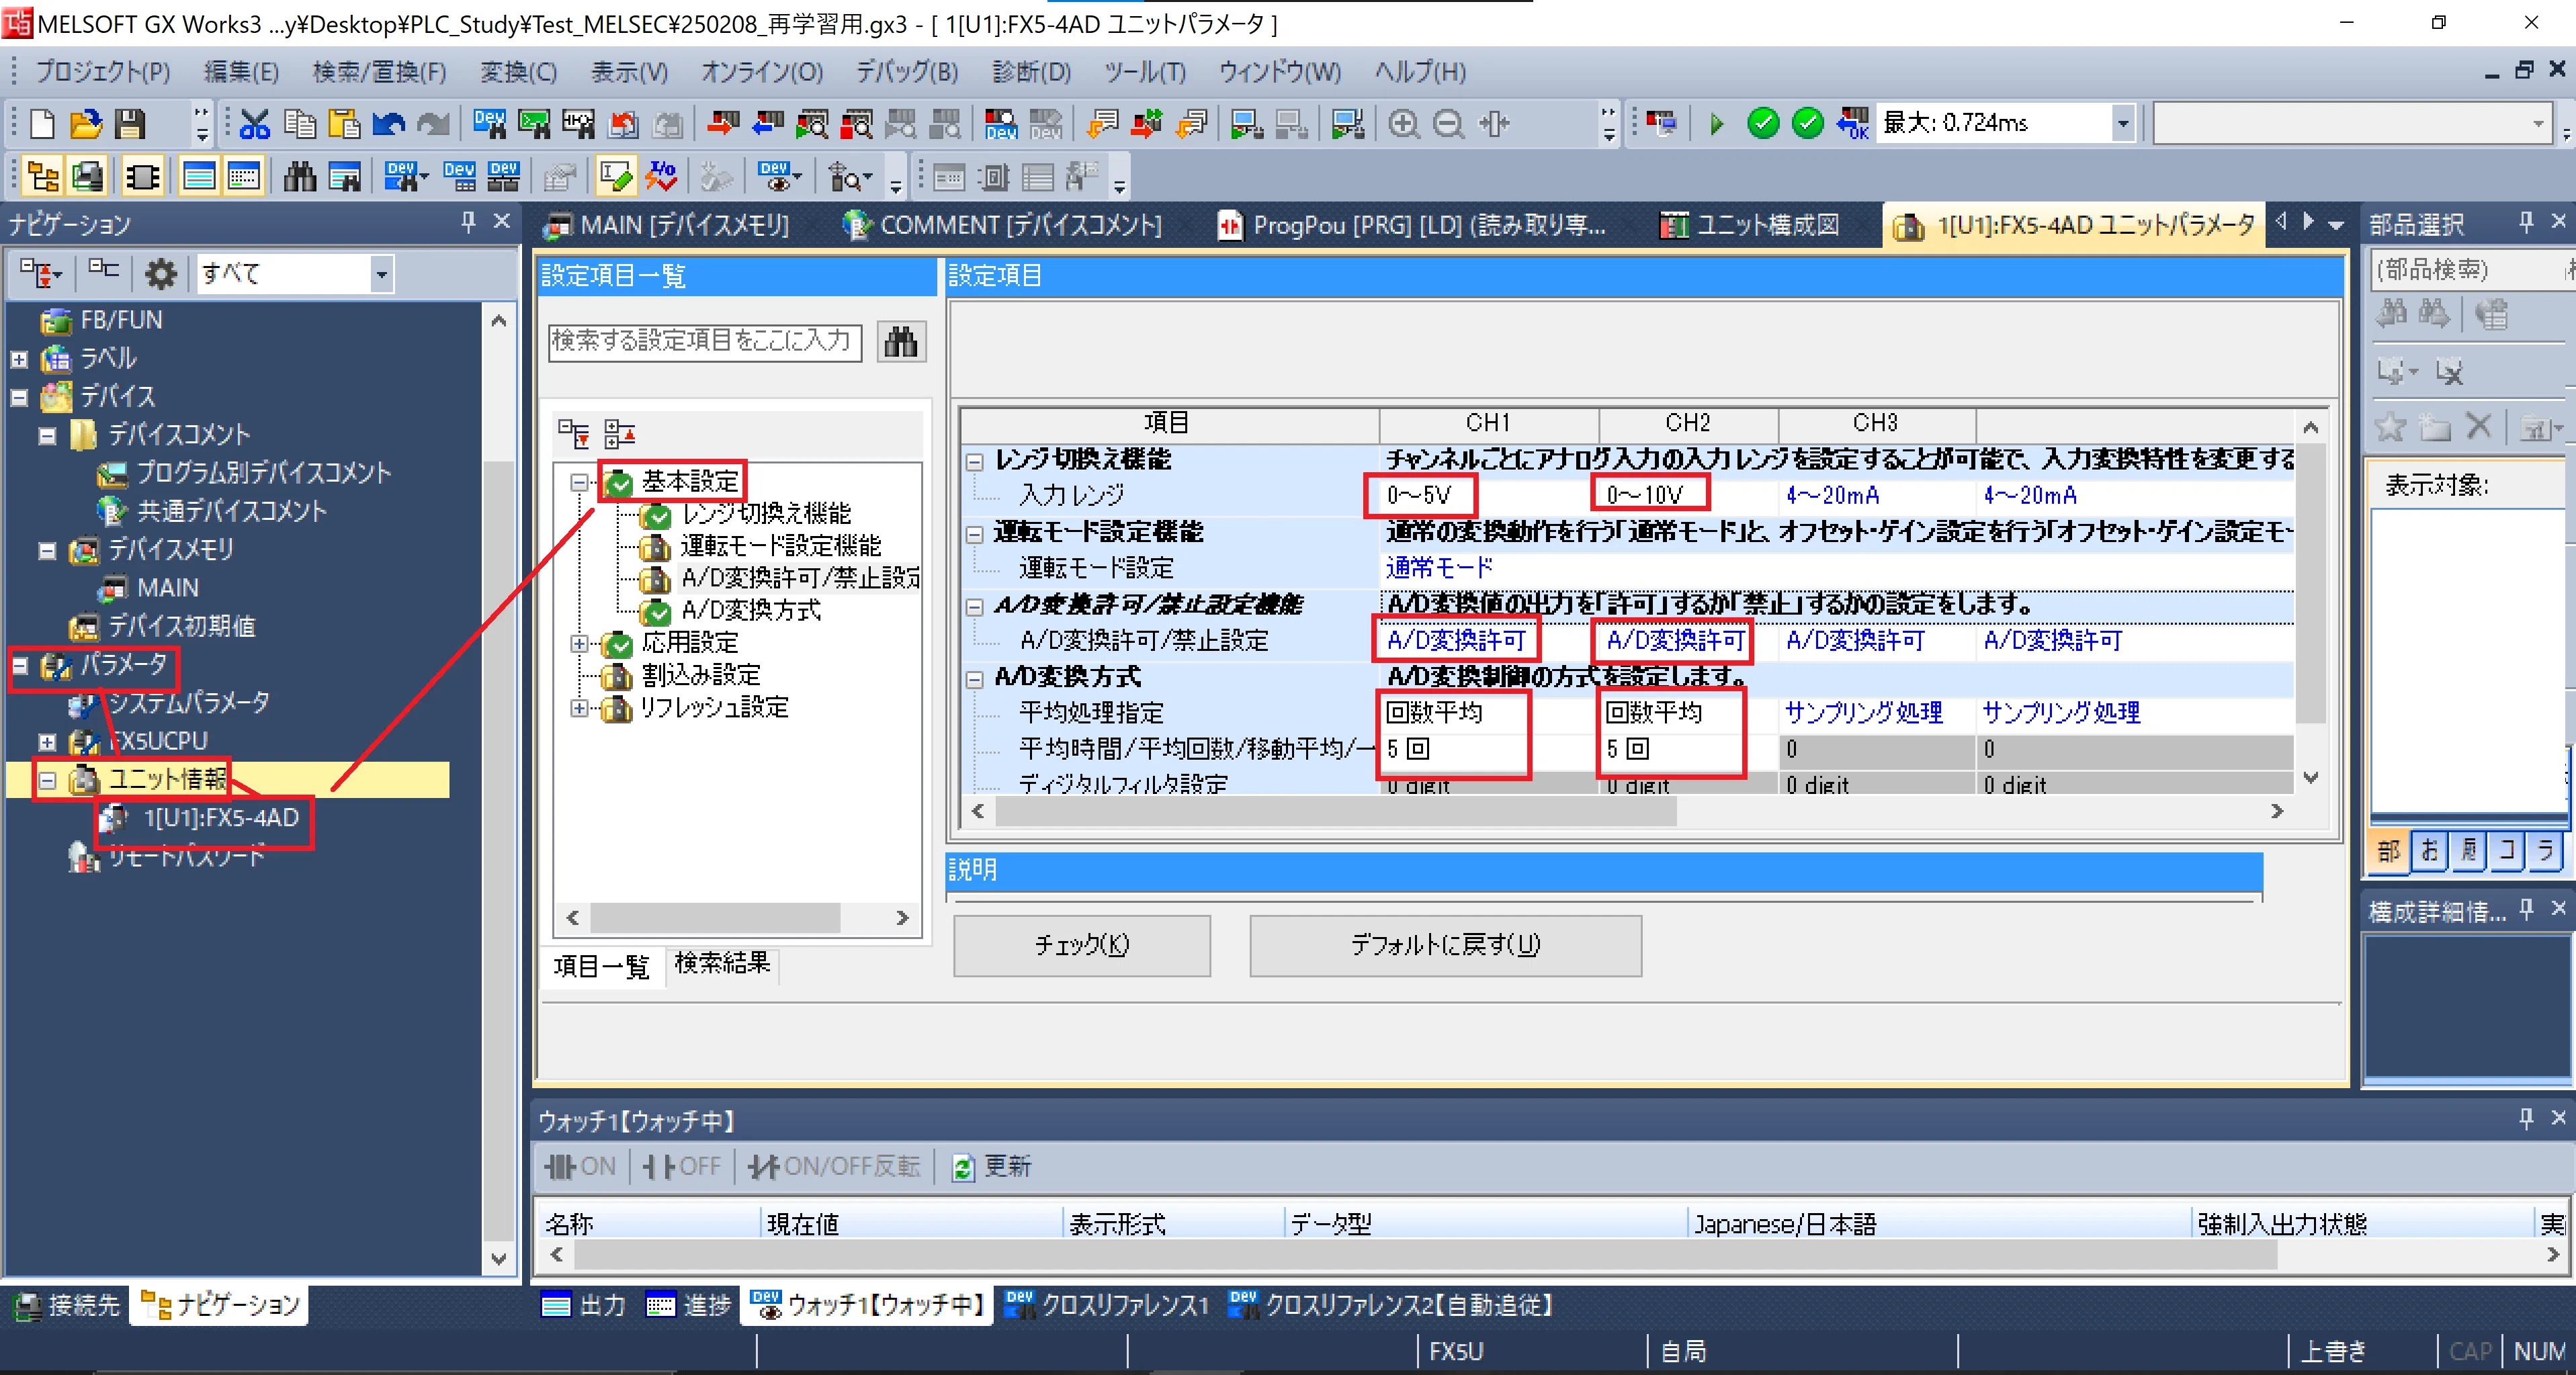Start simulation with the green play icon
The width and height of the screenshot is (2576, 1375).
click(x=1717, y=124)
